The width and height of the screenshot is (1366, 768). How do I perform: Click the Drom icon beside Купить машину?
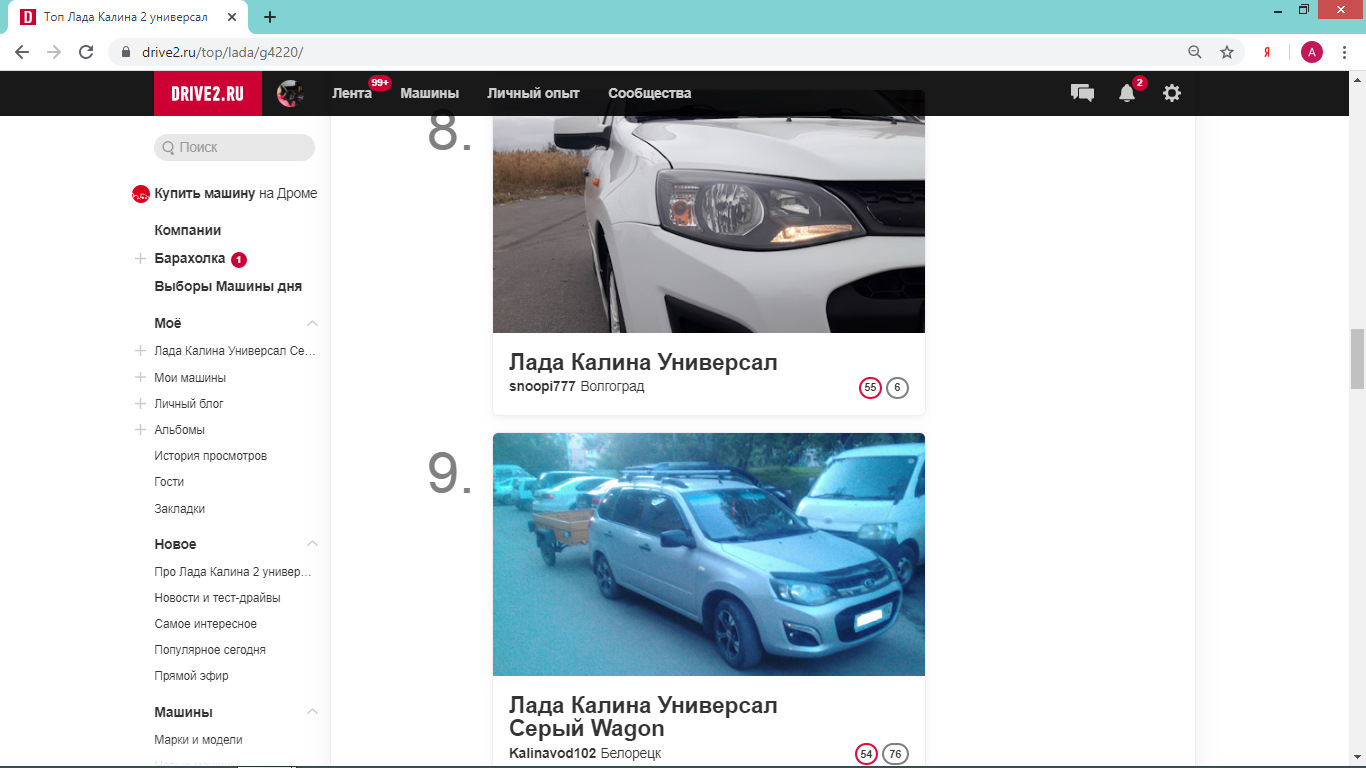click(141, 194)
